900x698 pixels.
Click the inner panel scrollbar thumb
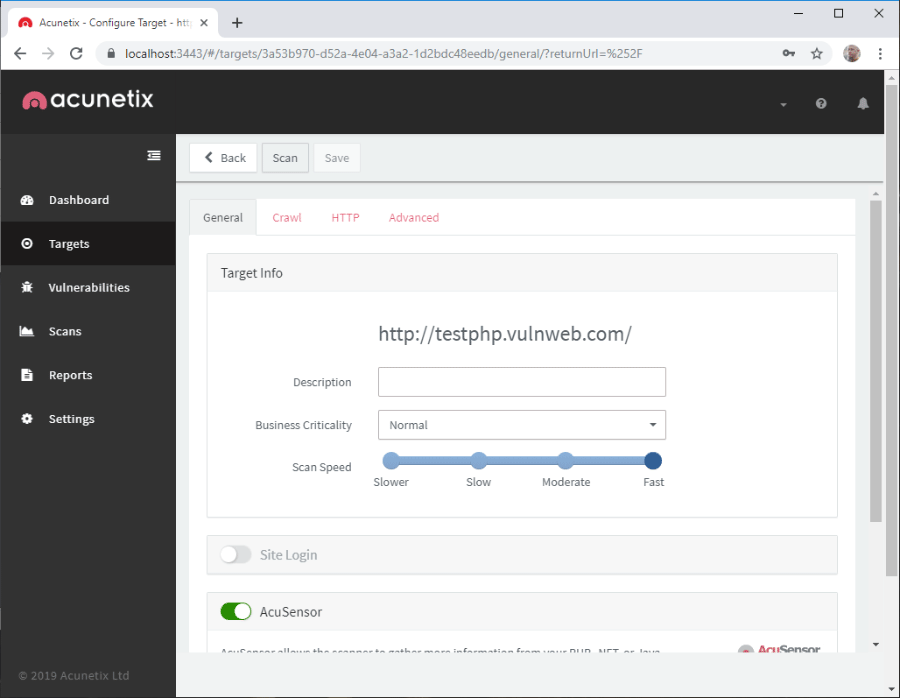[875, 361]
